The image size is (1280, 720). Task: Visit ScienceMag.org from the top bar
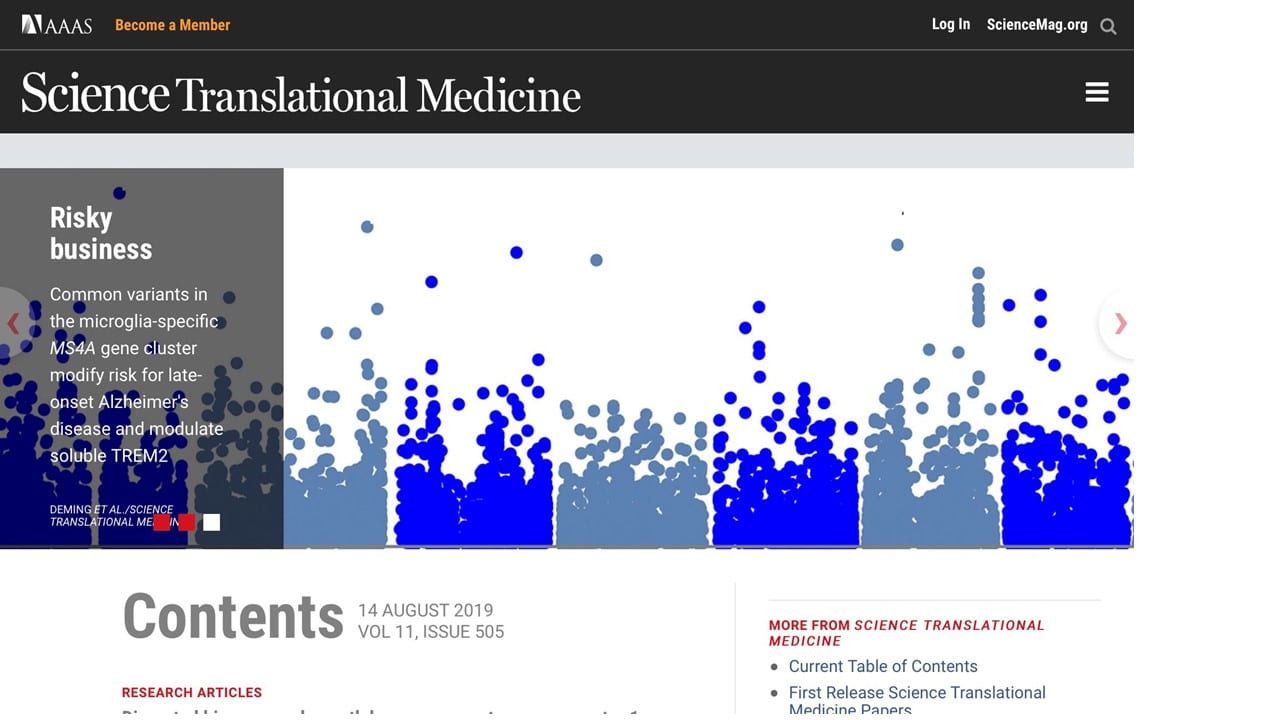tap(1037, 25)
